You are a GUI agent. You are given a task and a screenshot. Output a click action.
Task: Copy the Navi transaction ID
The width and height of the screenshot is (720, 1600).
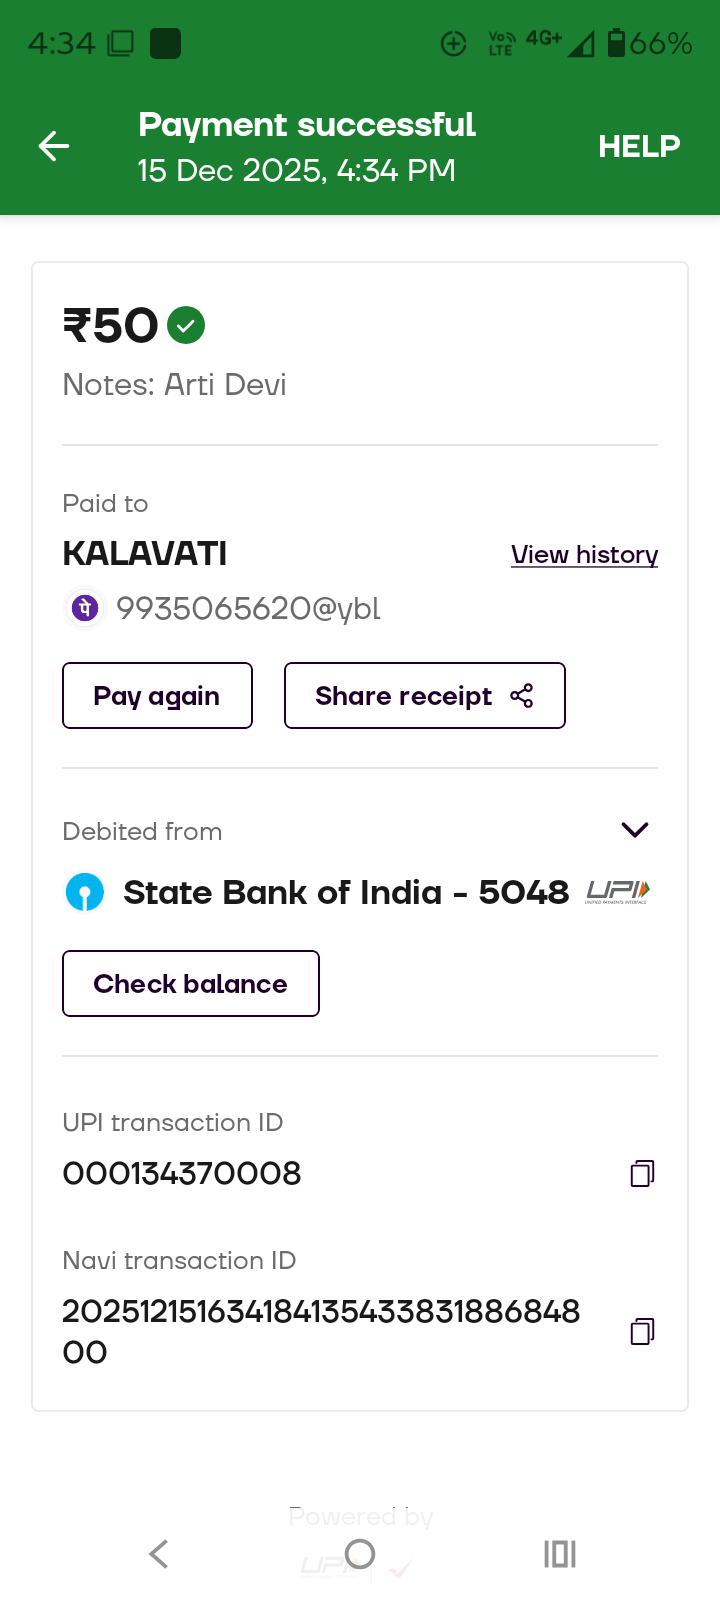coord(642,1331)
